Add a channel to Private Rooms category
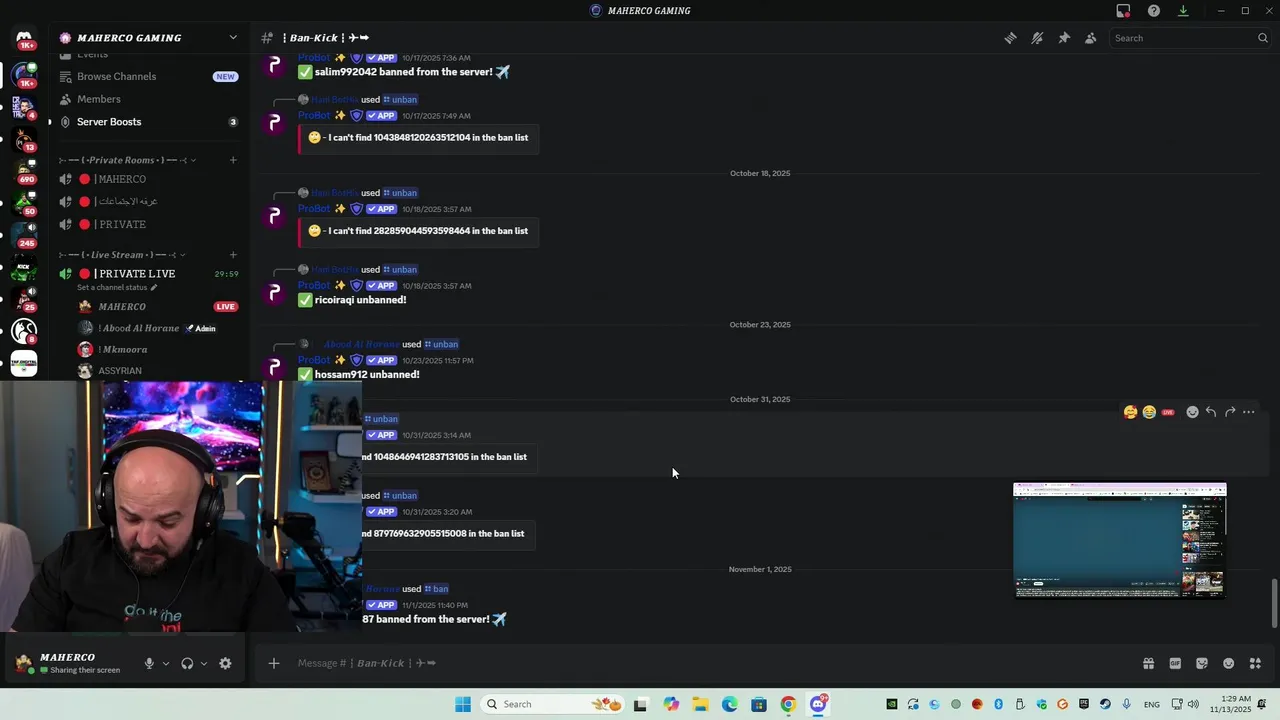Screen dimensions: 1280x720 pos(233,160)
